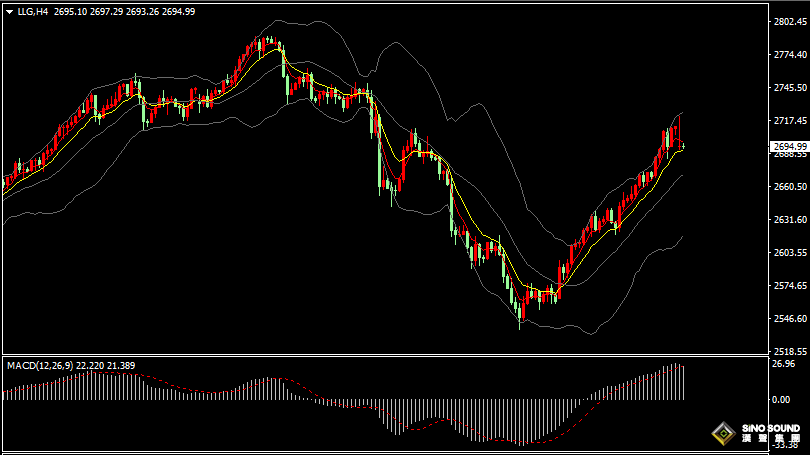Click the 2745.50 price axis label

click(789, 88)
